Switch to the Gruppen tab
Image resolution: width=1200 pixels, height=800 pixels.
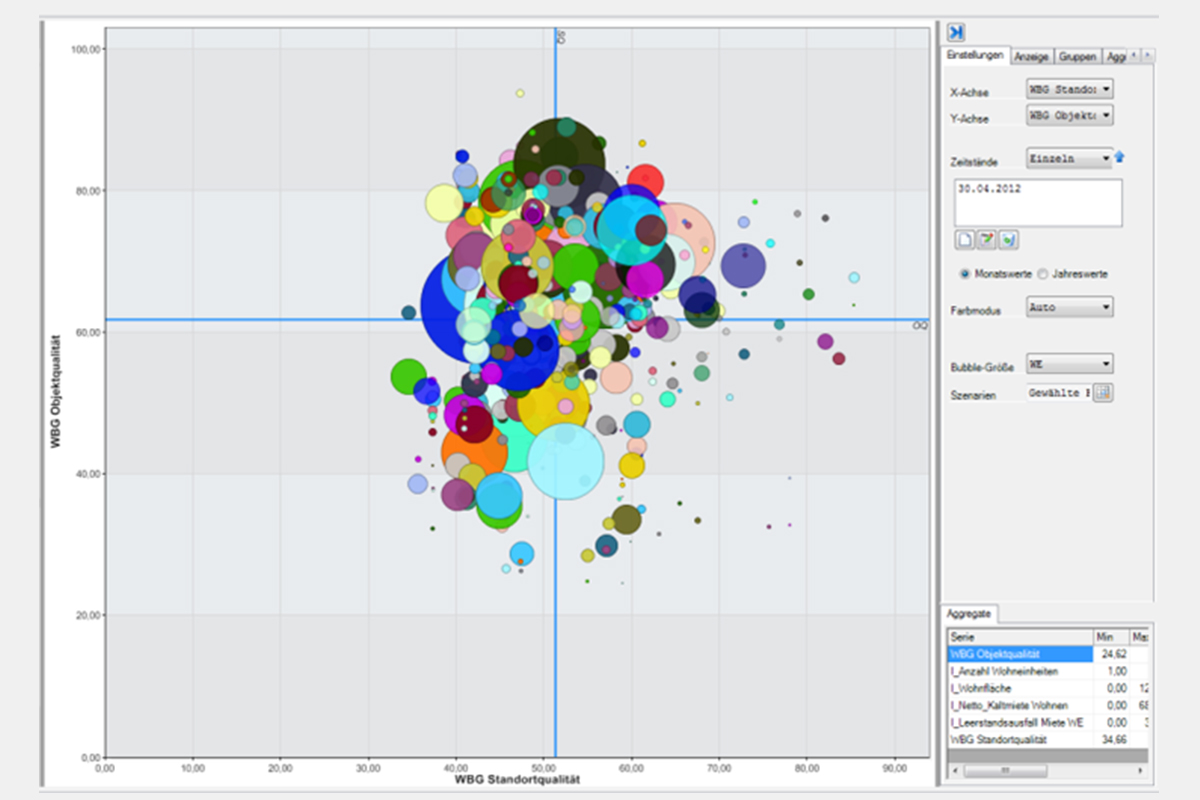pos(1078,57)
